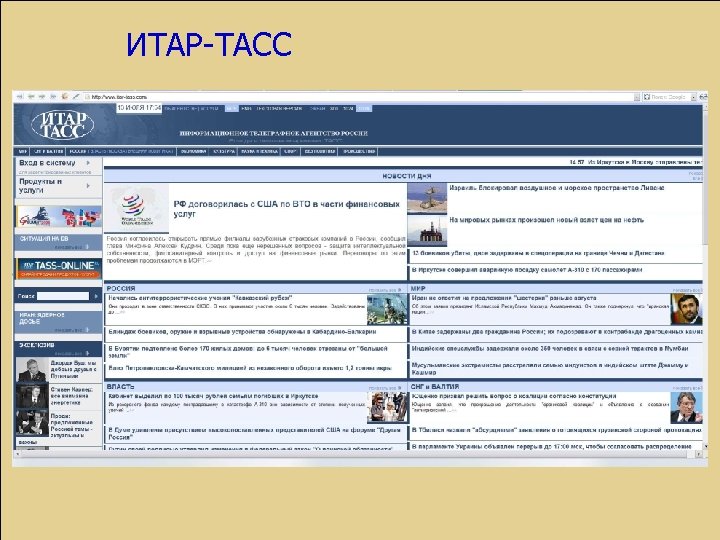This screenshot has height=540, width=720.
Task: Open Блиндаж боевиков Кабардино-Балкарии headline
Action: pos(242,331)
